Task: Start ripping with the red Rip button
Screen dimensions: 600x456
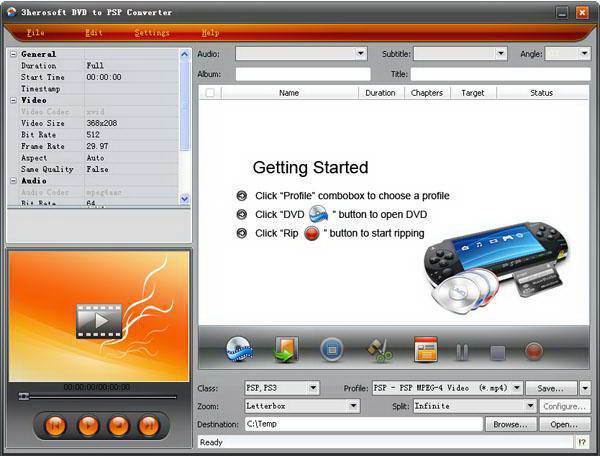Action: coord(533,352)
